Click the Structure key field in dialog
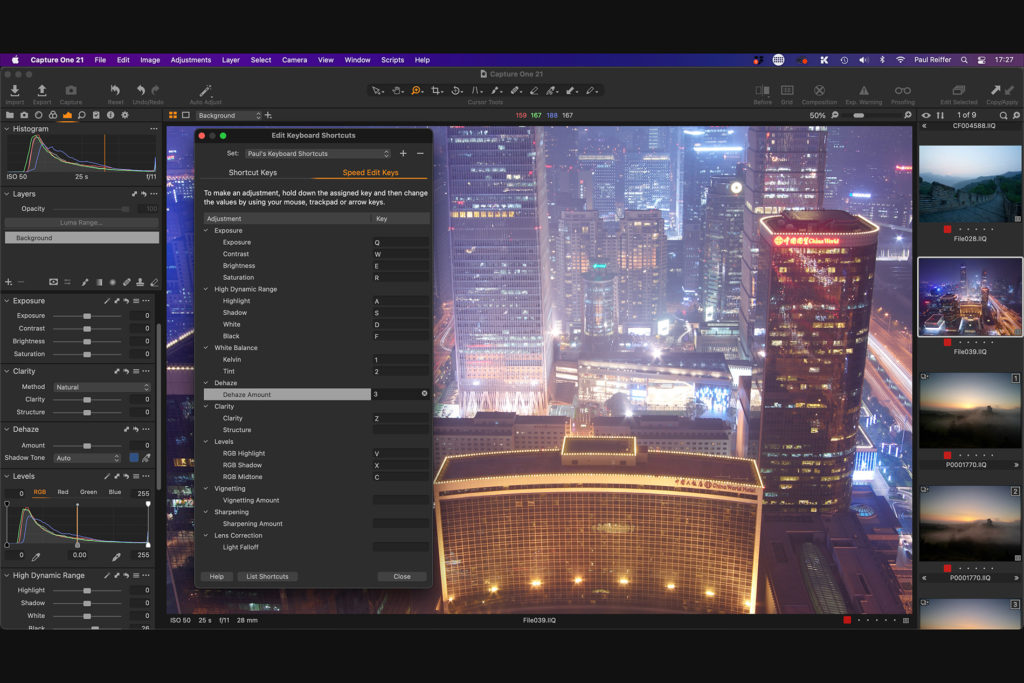 [400, 430]
